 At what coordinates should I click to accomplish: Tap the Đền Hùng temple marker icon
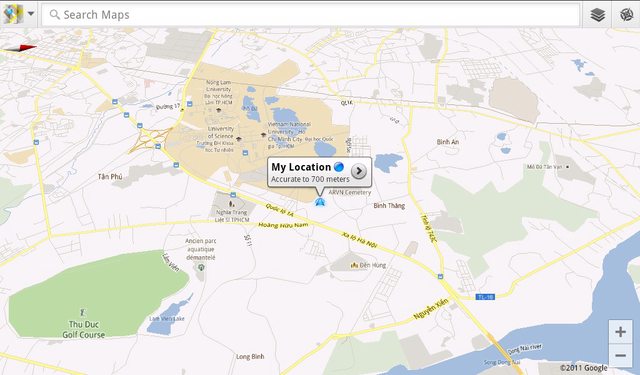pos(354,265)
